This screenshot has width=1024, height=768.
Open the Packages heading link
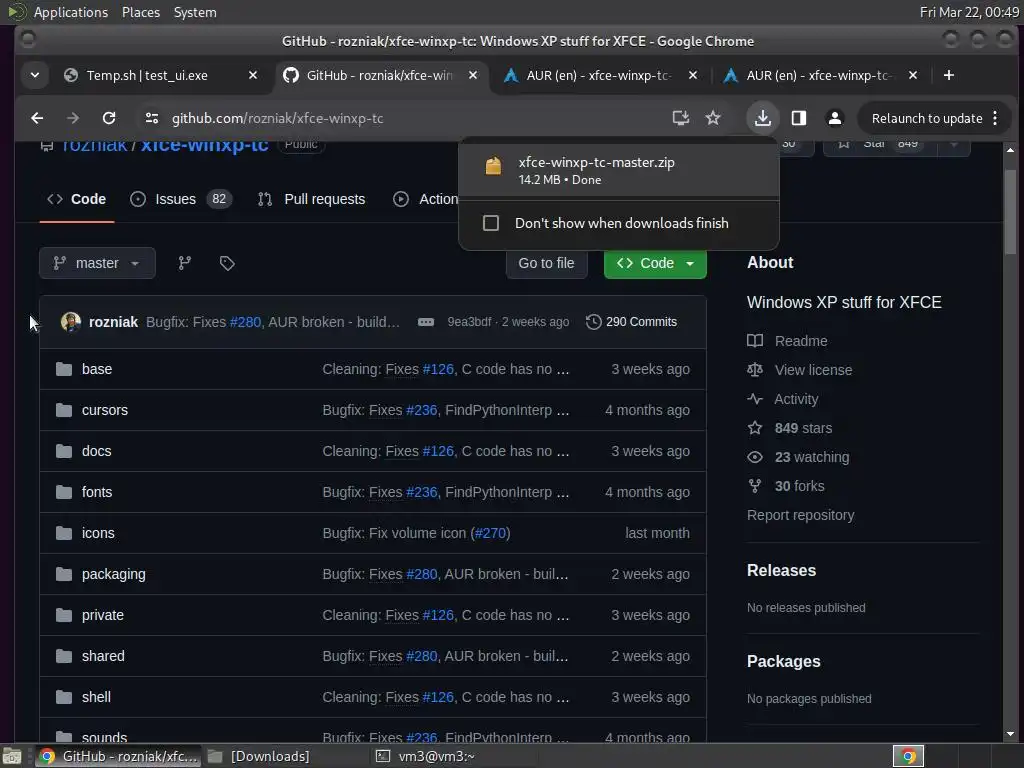(x=783, y=662)
